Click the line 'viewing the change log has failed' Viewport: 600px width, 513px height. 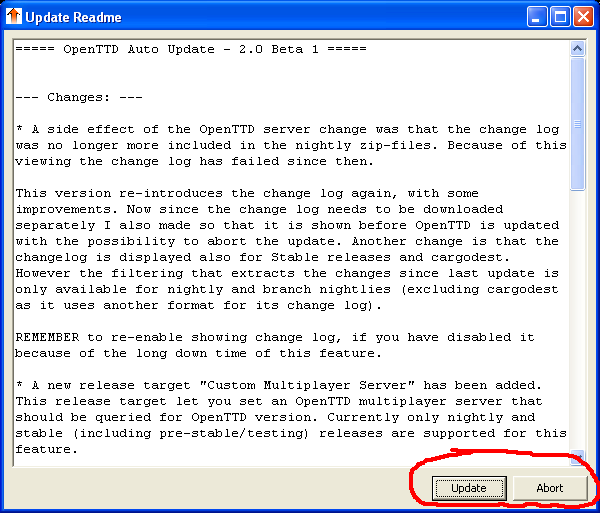click(194, 161)
